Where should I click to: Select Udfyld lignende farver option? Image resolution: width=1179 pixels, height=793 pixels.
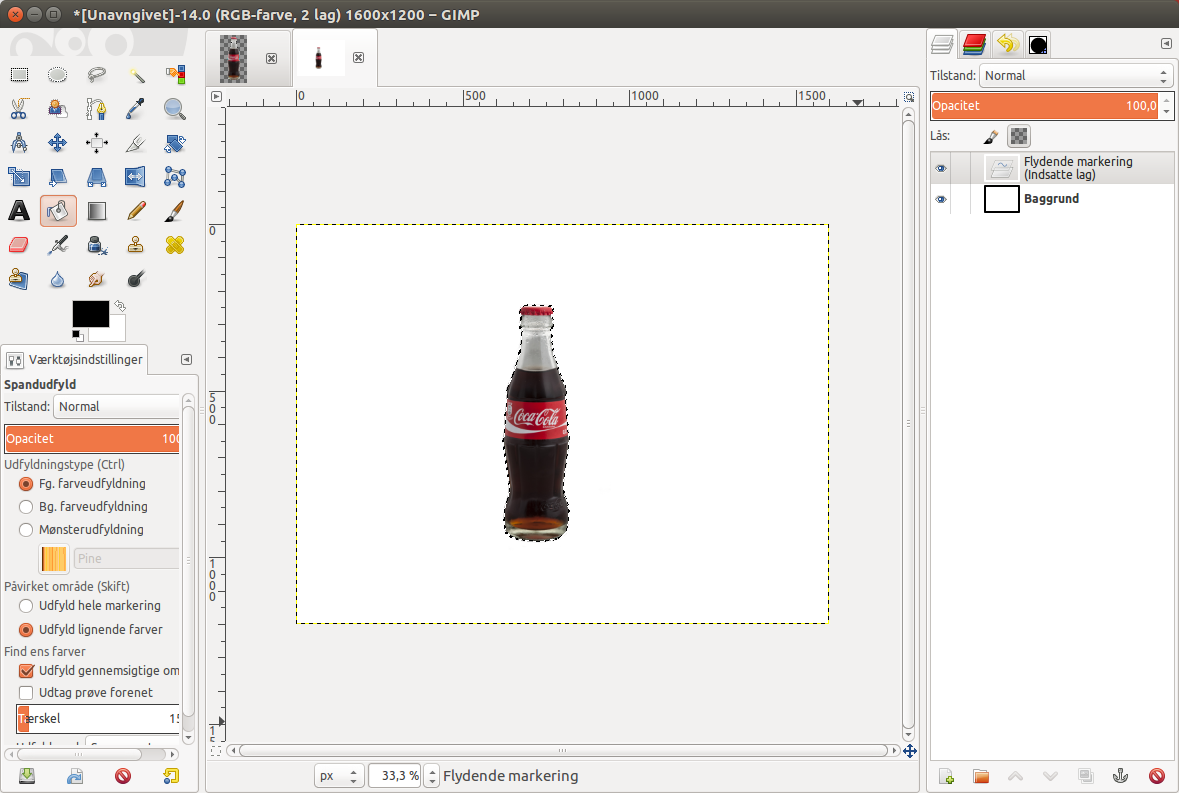tap(26, 630)
